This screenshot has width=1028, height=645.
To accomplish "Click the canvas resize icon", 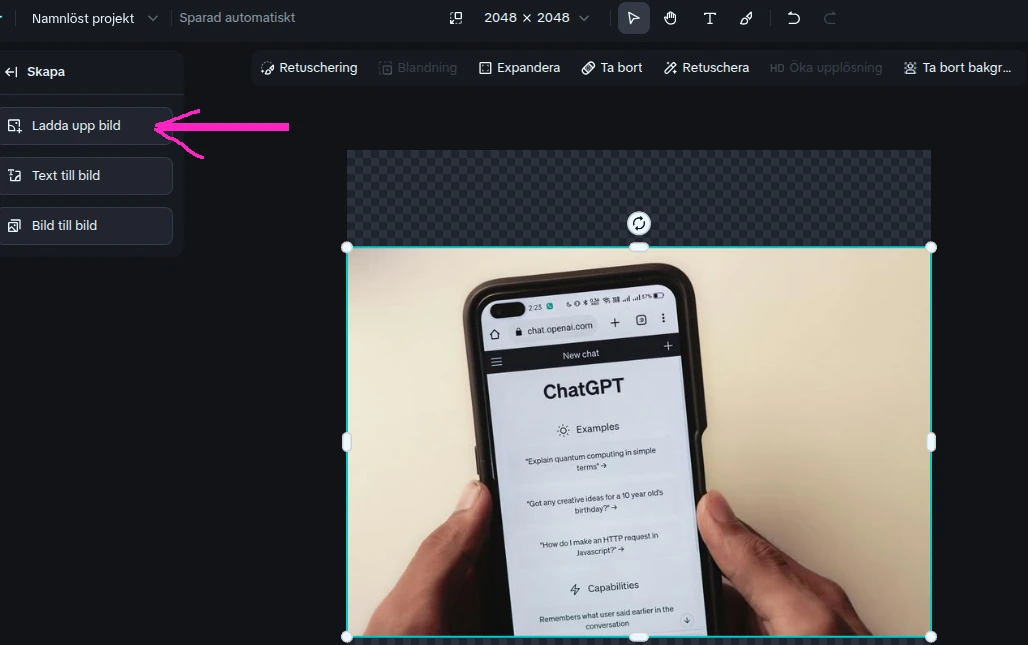I will [456, 18].
